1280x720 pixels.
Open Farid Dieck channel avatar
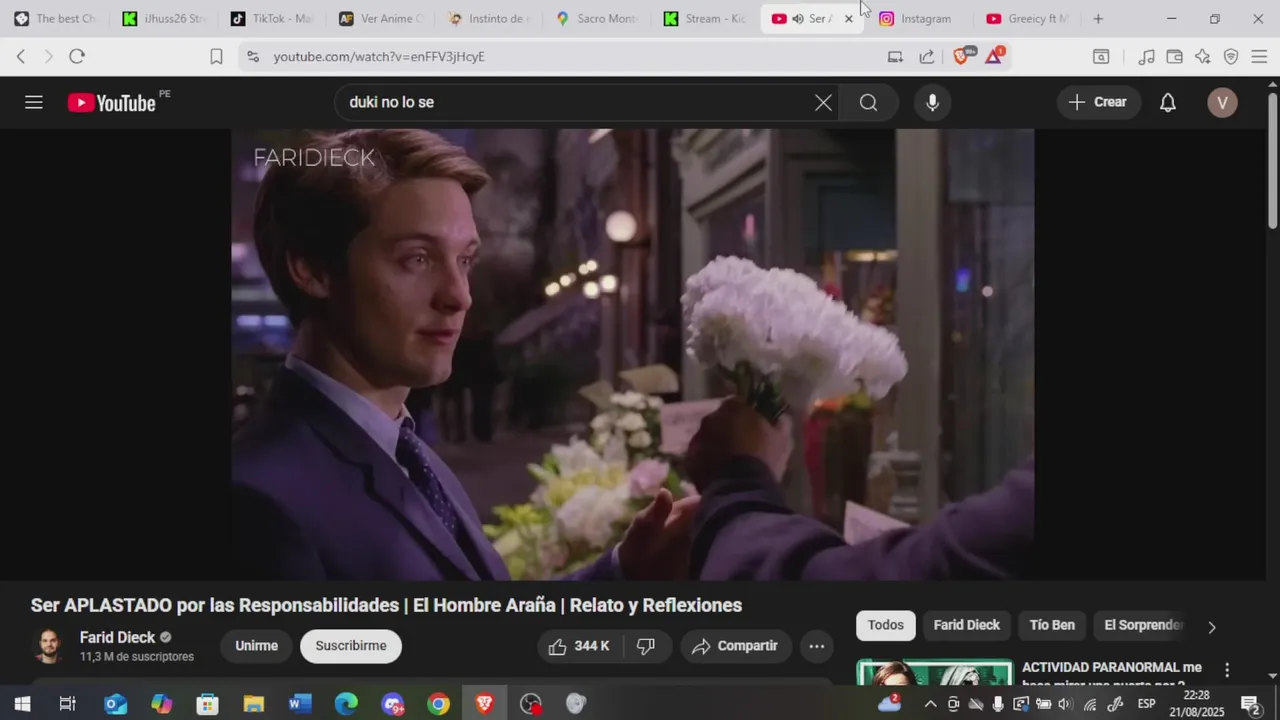[x=49, y=646]
